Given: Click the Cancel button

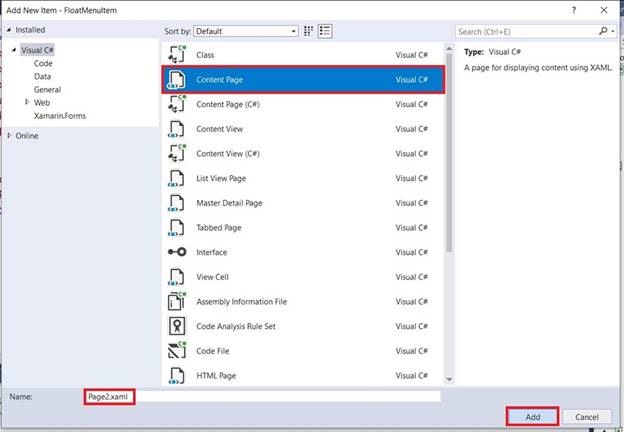Looking at the screenshot, I should pos(587,416).
